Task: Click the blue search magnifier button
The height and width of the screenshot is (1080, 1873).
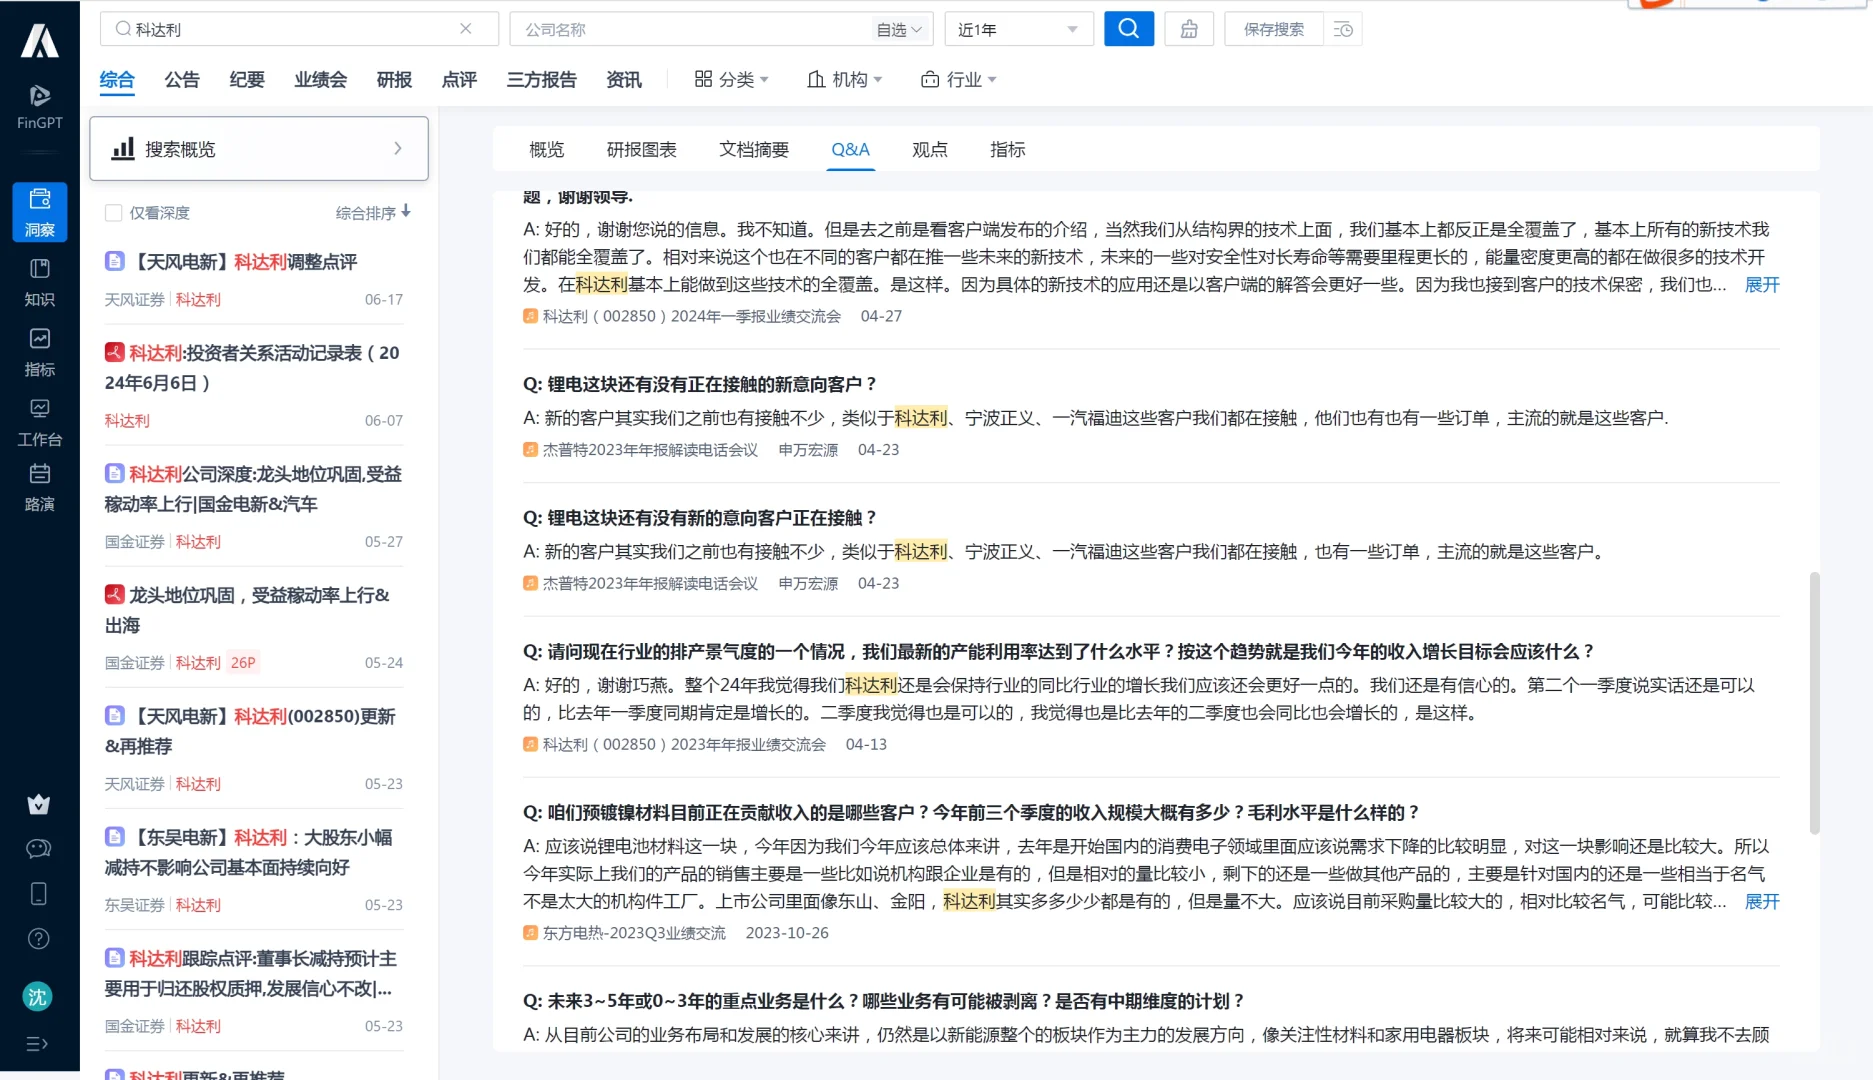Action: 1129,29
